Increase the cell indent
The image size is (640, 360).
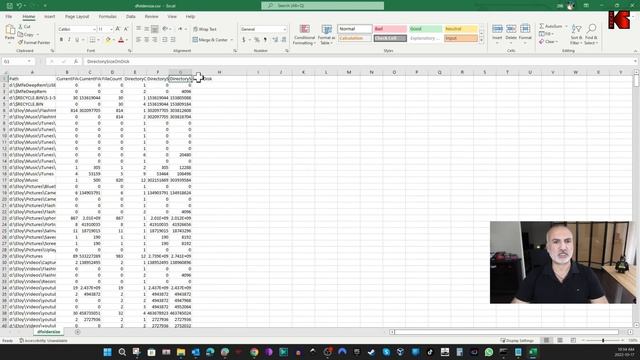173,40
